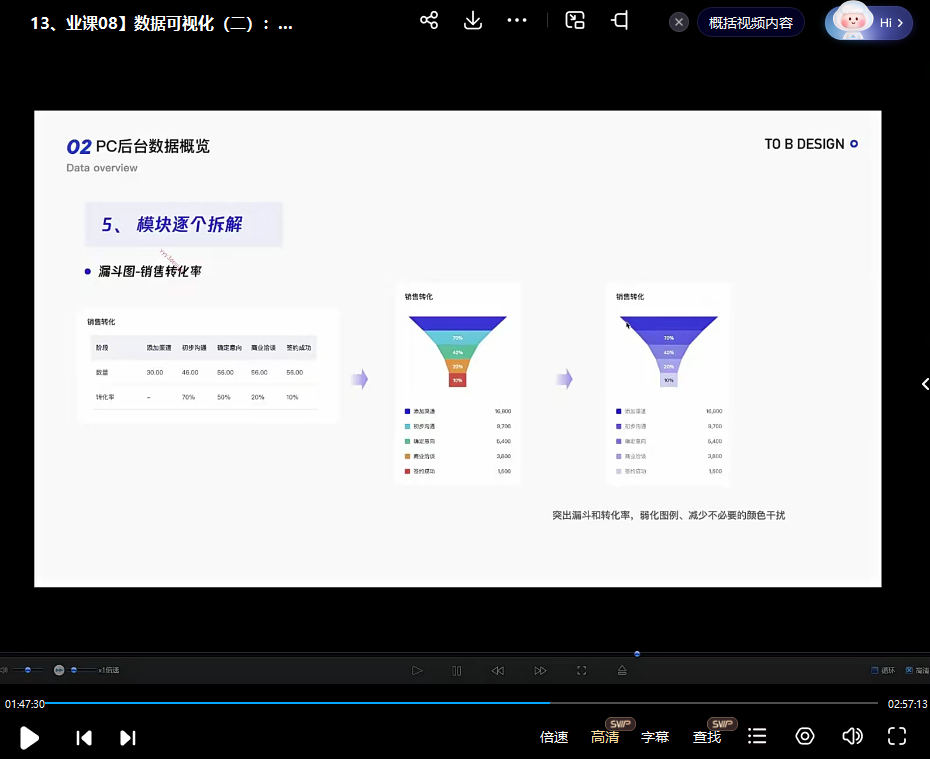Skip to the next video
Viewport: 930px width, 759px height.
(x=127, y=737)
